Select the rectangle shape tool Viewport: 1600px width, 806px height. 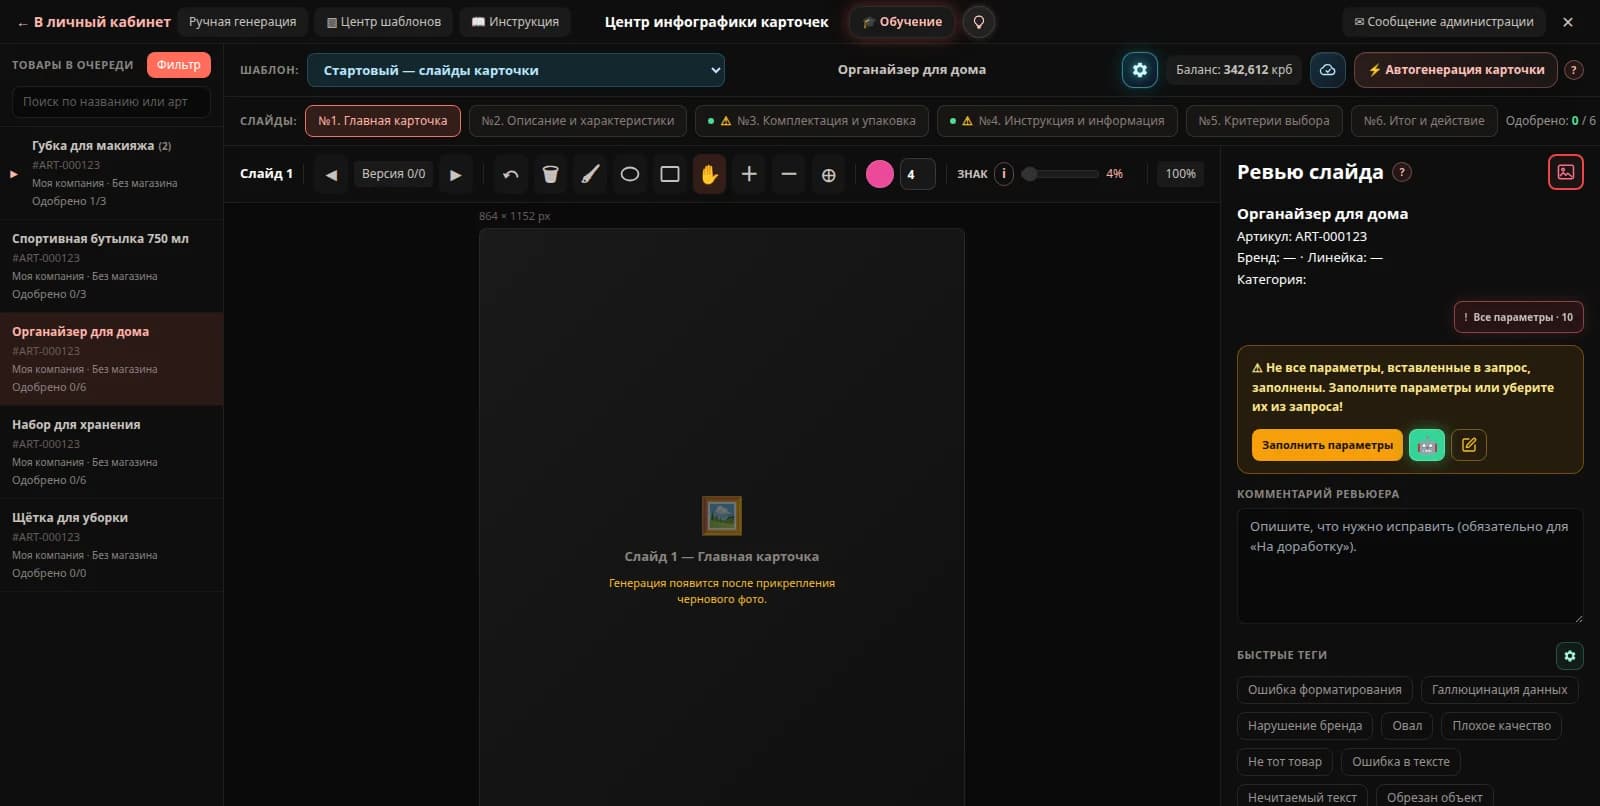pos(670,174)
